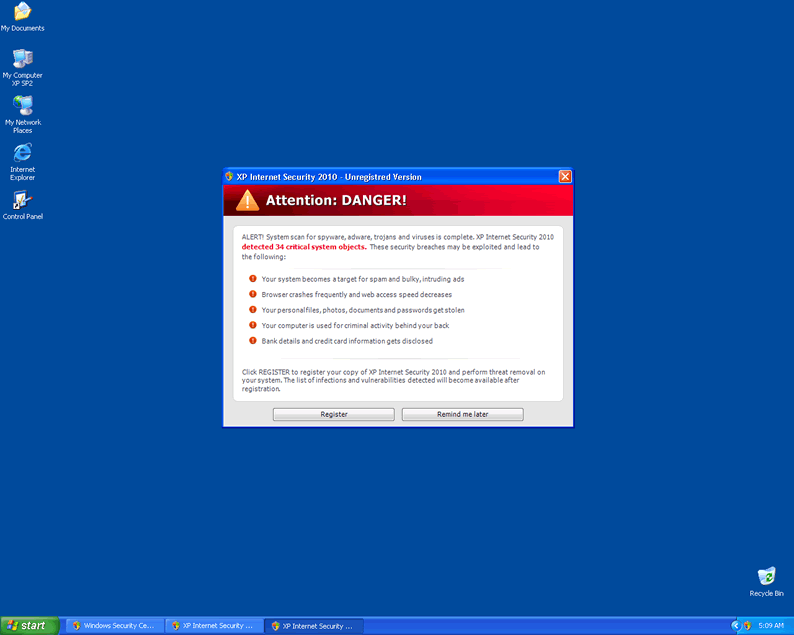
Task: Open the Start menu
Action: (x=28, y=625)
